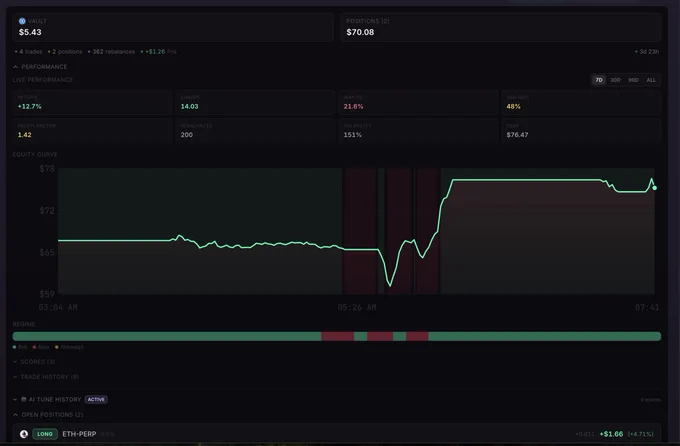
Task: Select the 30D time range
Action: [615, 80]
